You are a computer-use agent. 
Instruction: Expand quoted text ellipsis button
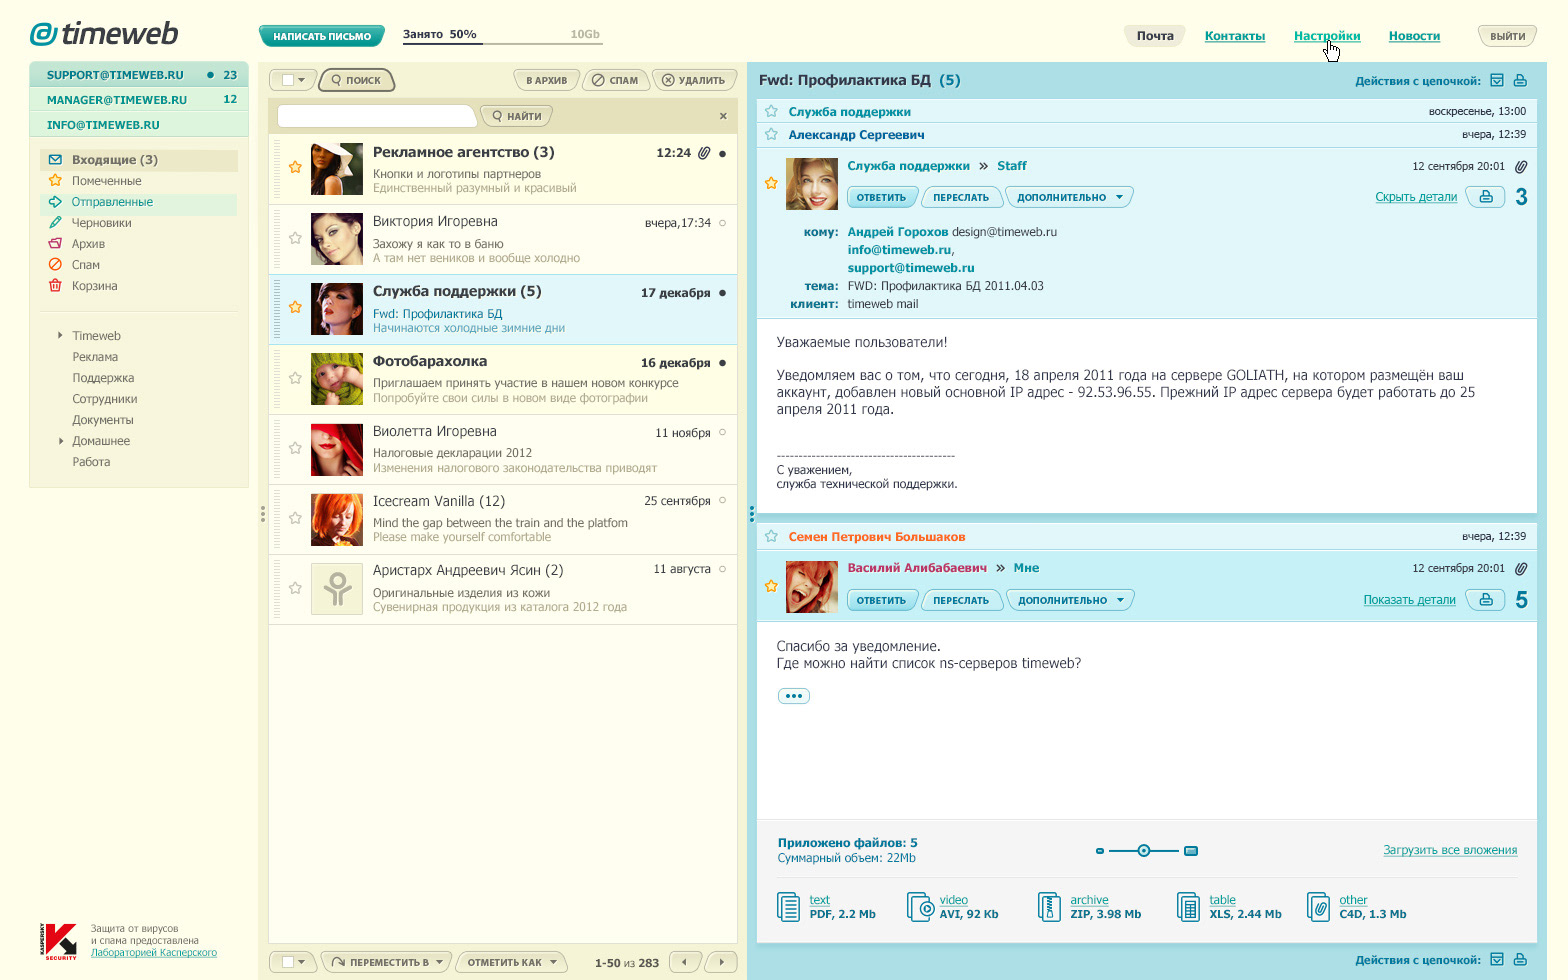793,696
